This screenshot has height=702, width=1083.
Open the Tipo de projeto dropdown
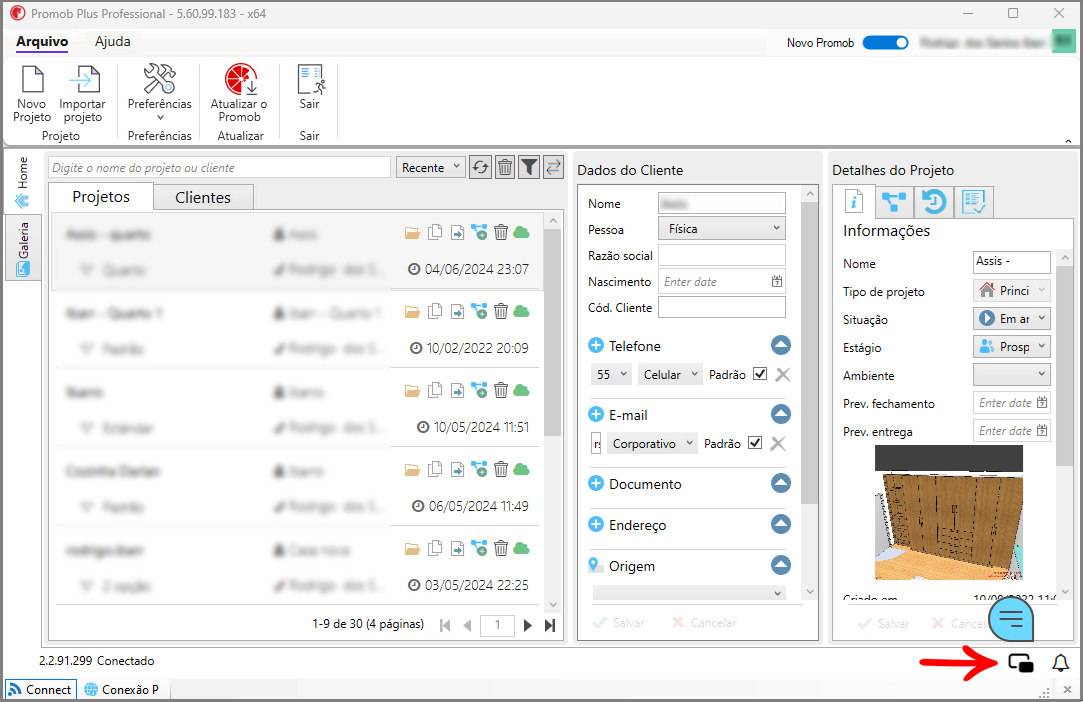click(1012, 290)
